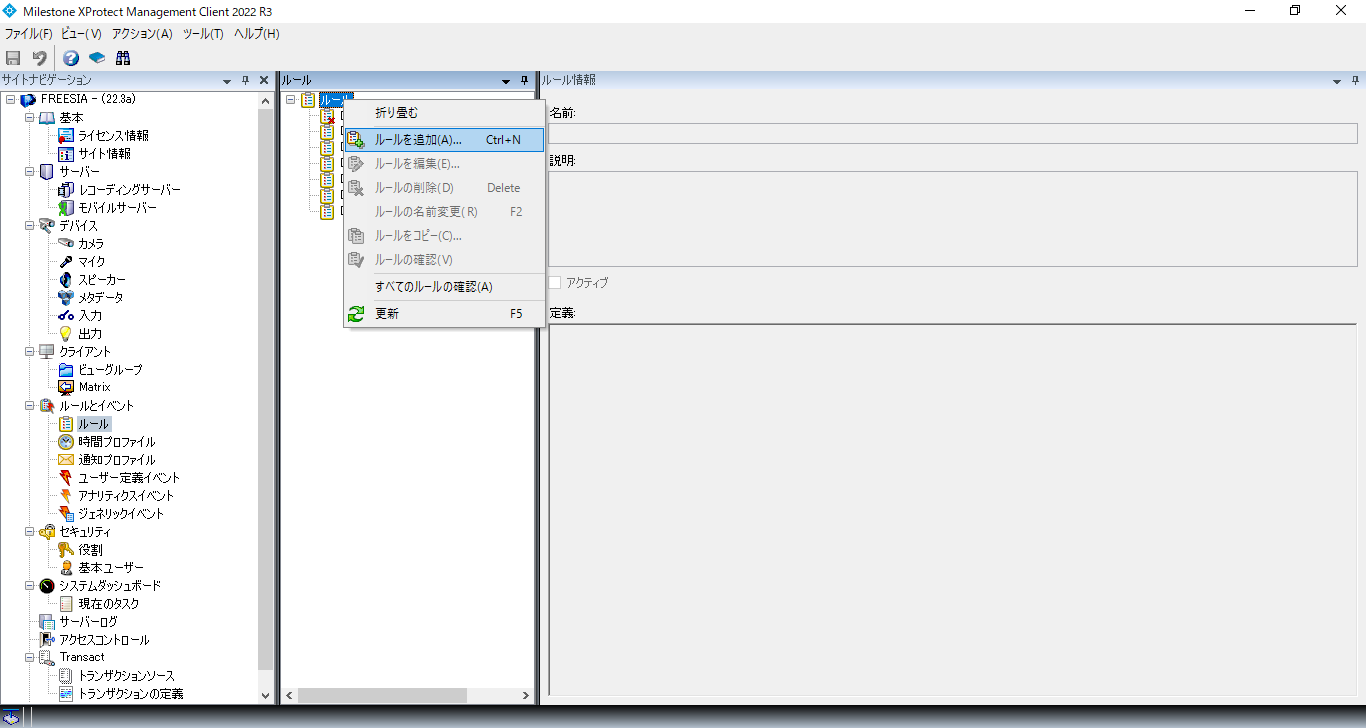Open ルール情報 panel dropdown arrow
Screen dimensions: 1366x728
[1337, 80]
